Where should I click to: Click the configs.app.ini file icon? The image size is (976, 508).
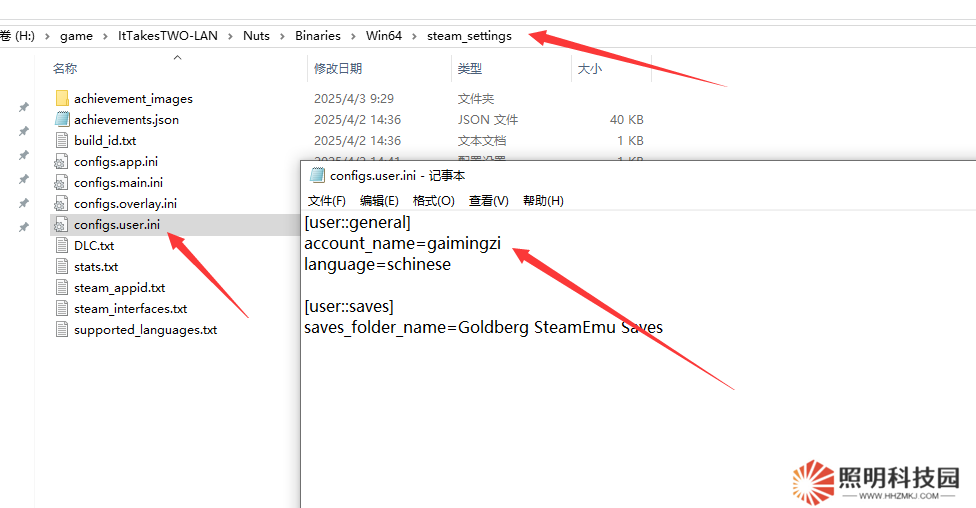click(62, 161)
